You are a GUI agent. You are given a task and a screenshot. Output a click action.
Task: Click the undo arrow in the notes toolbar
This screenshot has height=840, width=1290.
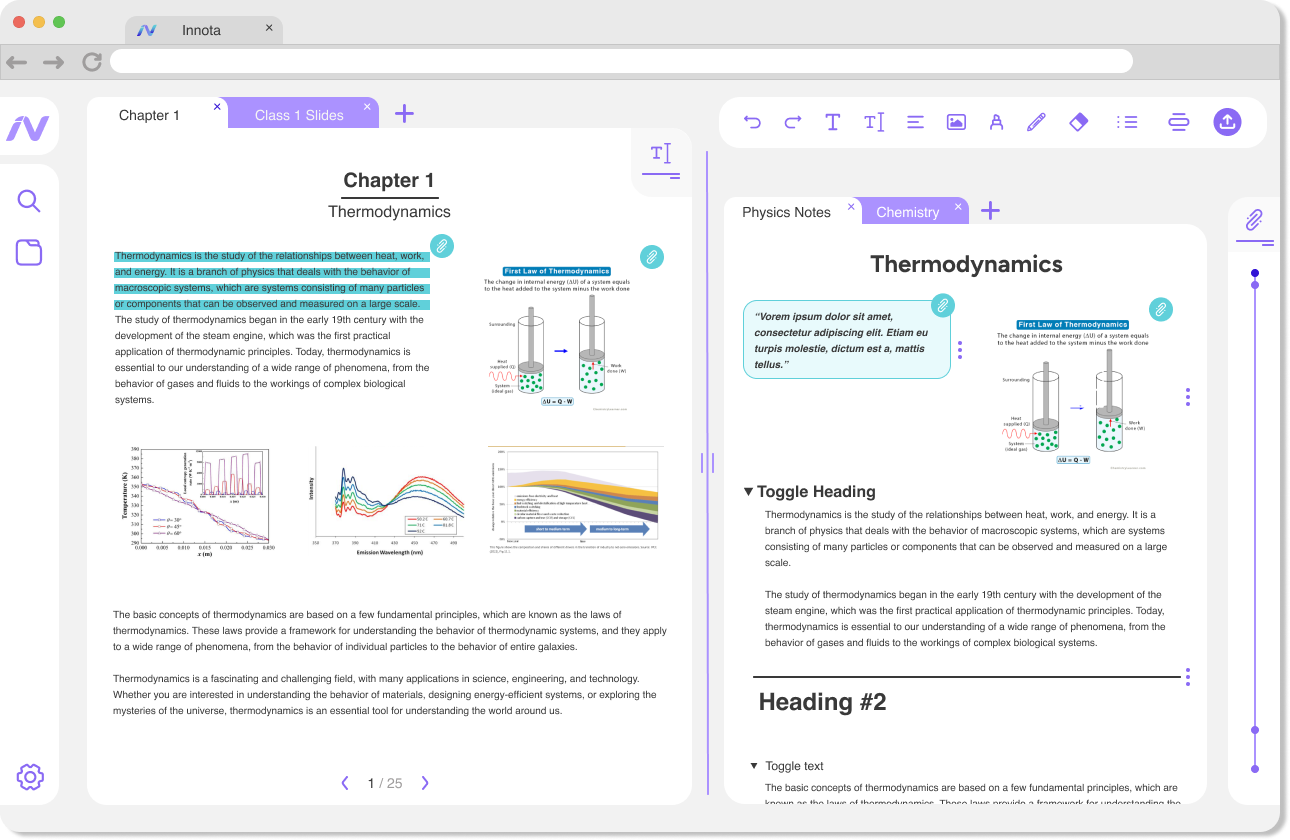pos(753,122)
